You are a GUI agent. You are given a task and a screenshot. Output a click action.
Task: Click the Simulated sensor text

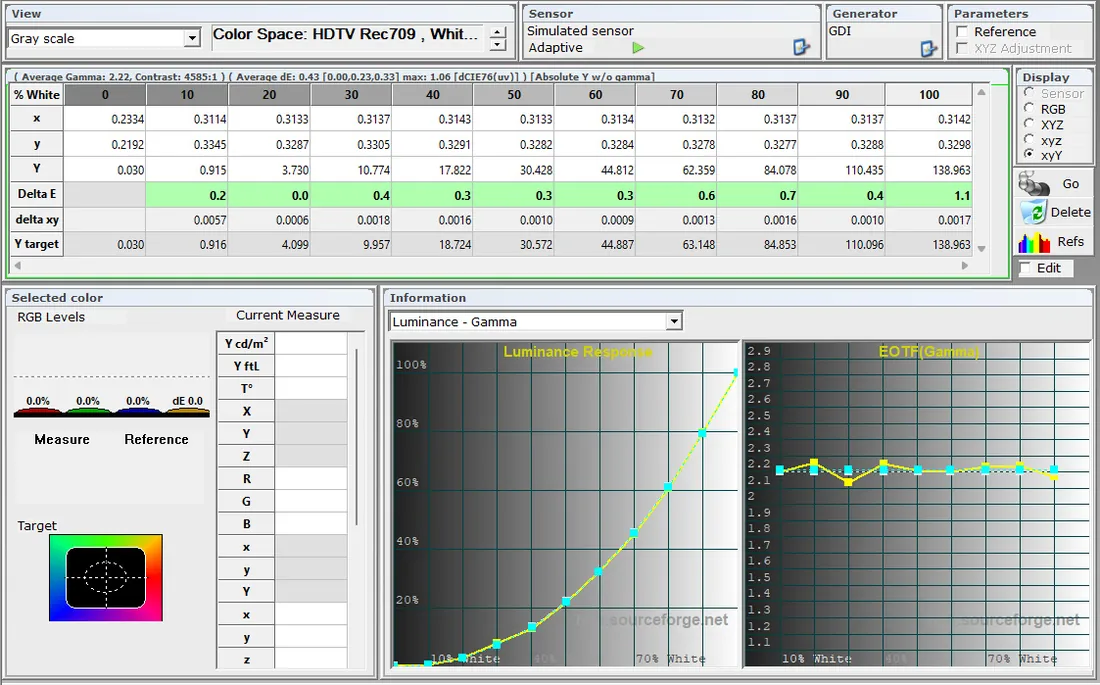[x=580, y=31]
